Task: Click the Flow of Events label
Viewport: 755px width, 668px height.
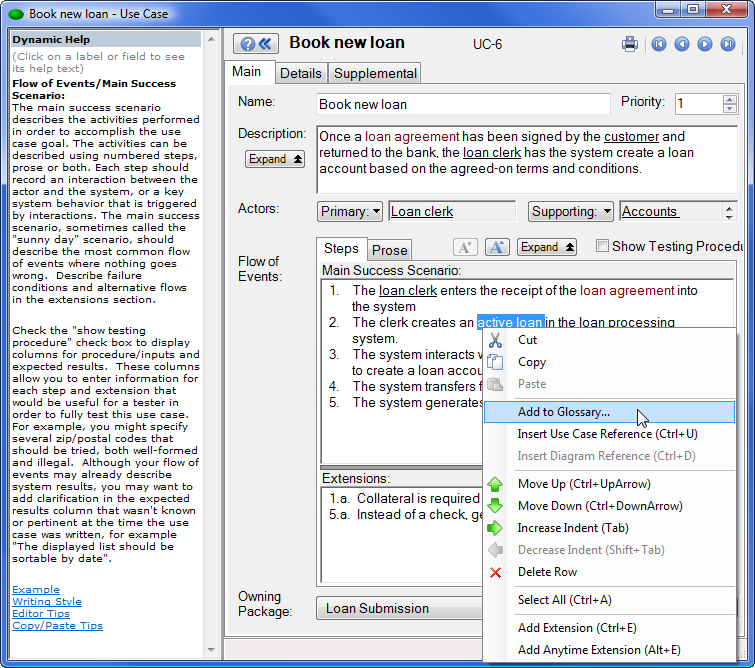Action: [260, 269]
